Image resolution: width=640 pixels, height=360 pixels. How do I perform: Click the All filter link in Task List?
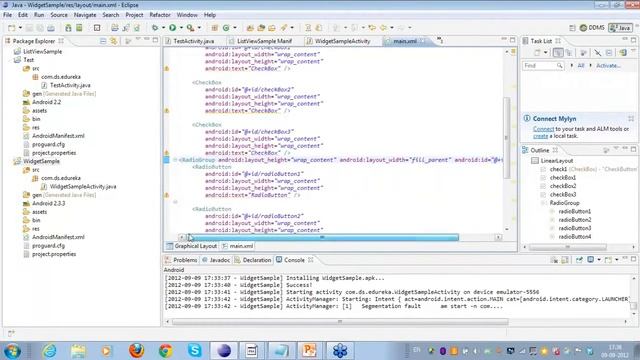(x=580, y=65)
